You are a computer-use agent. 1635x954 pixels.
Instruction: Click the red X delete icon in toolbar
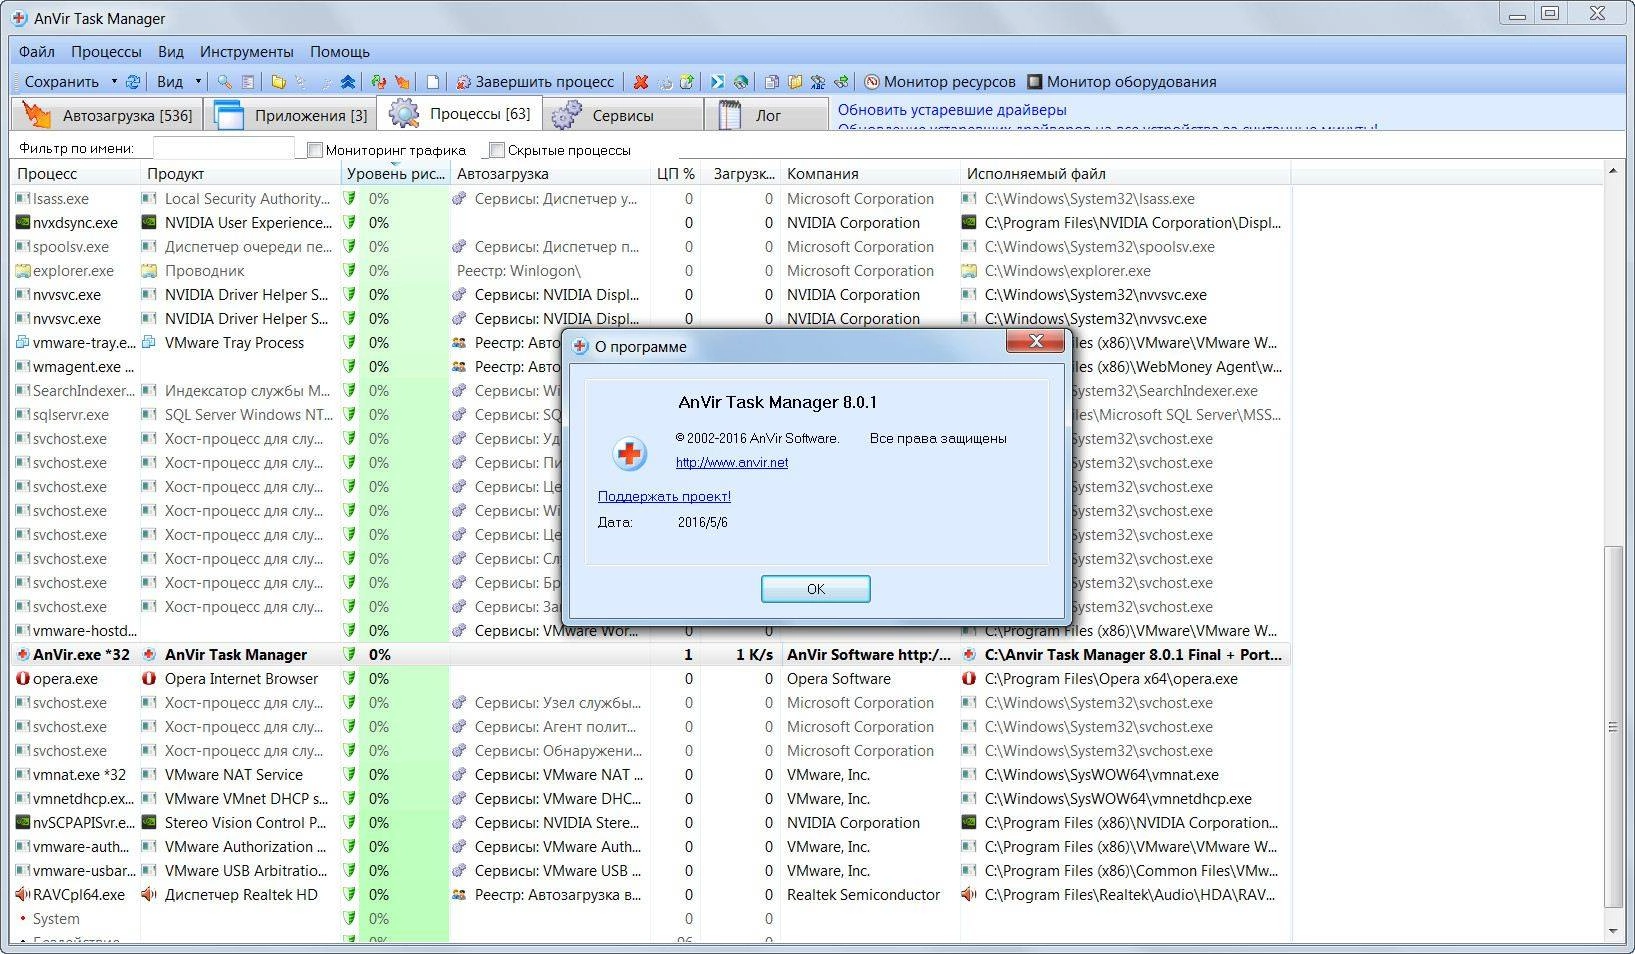coord(641,82)
